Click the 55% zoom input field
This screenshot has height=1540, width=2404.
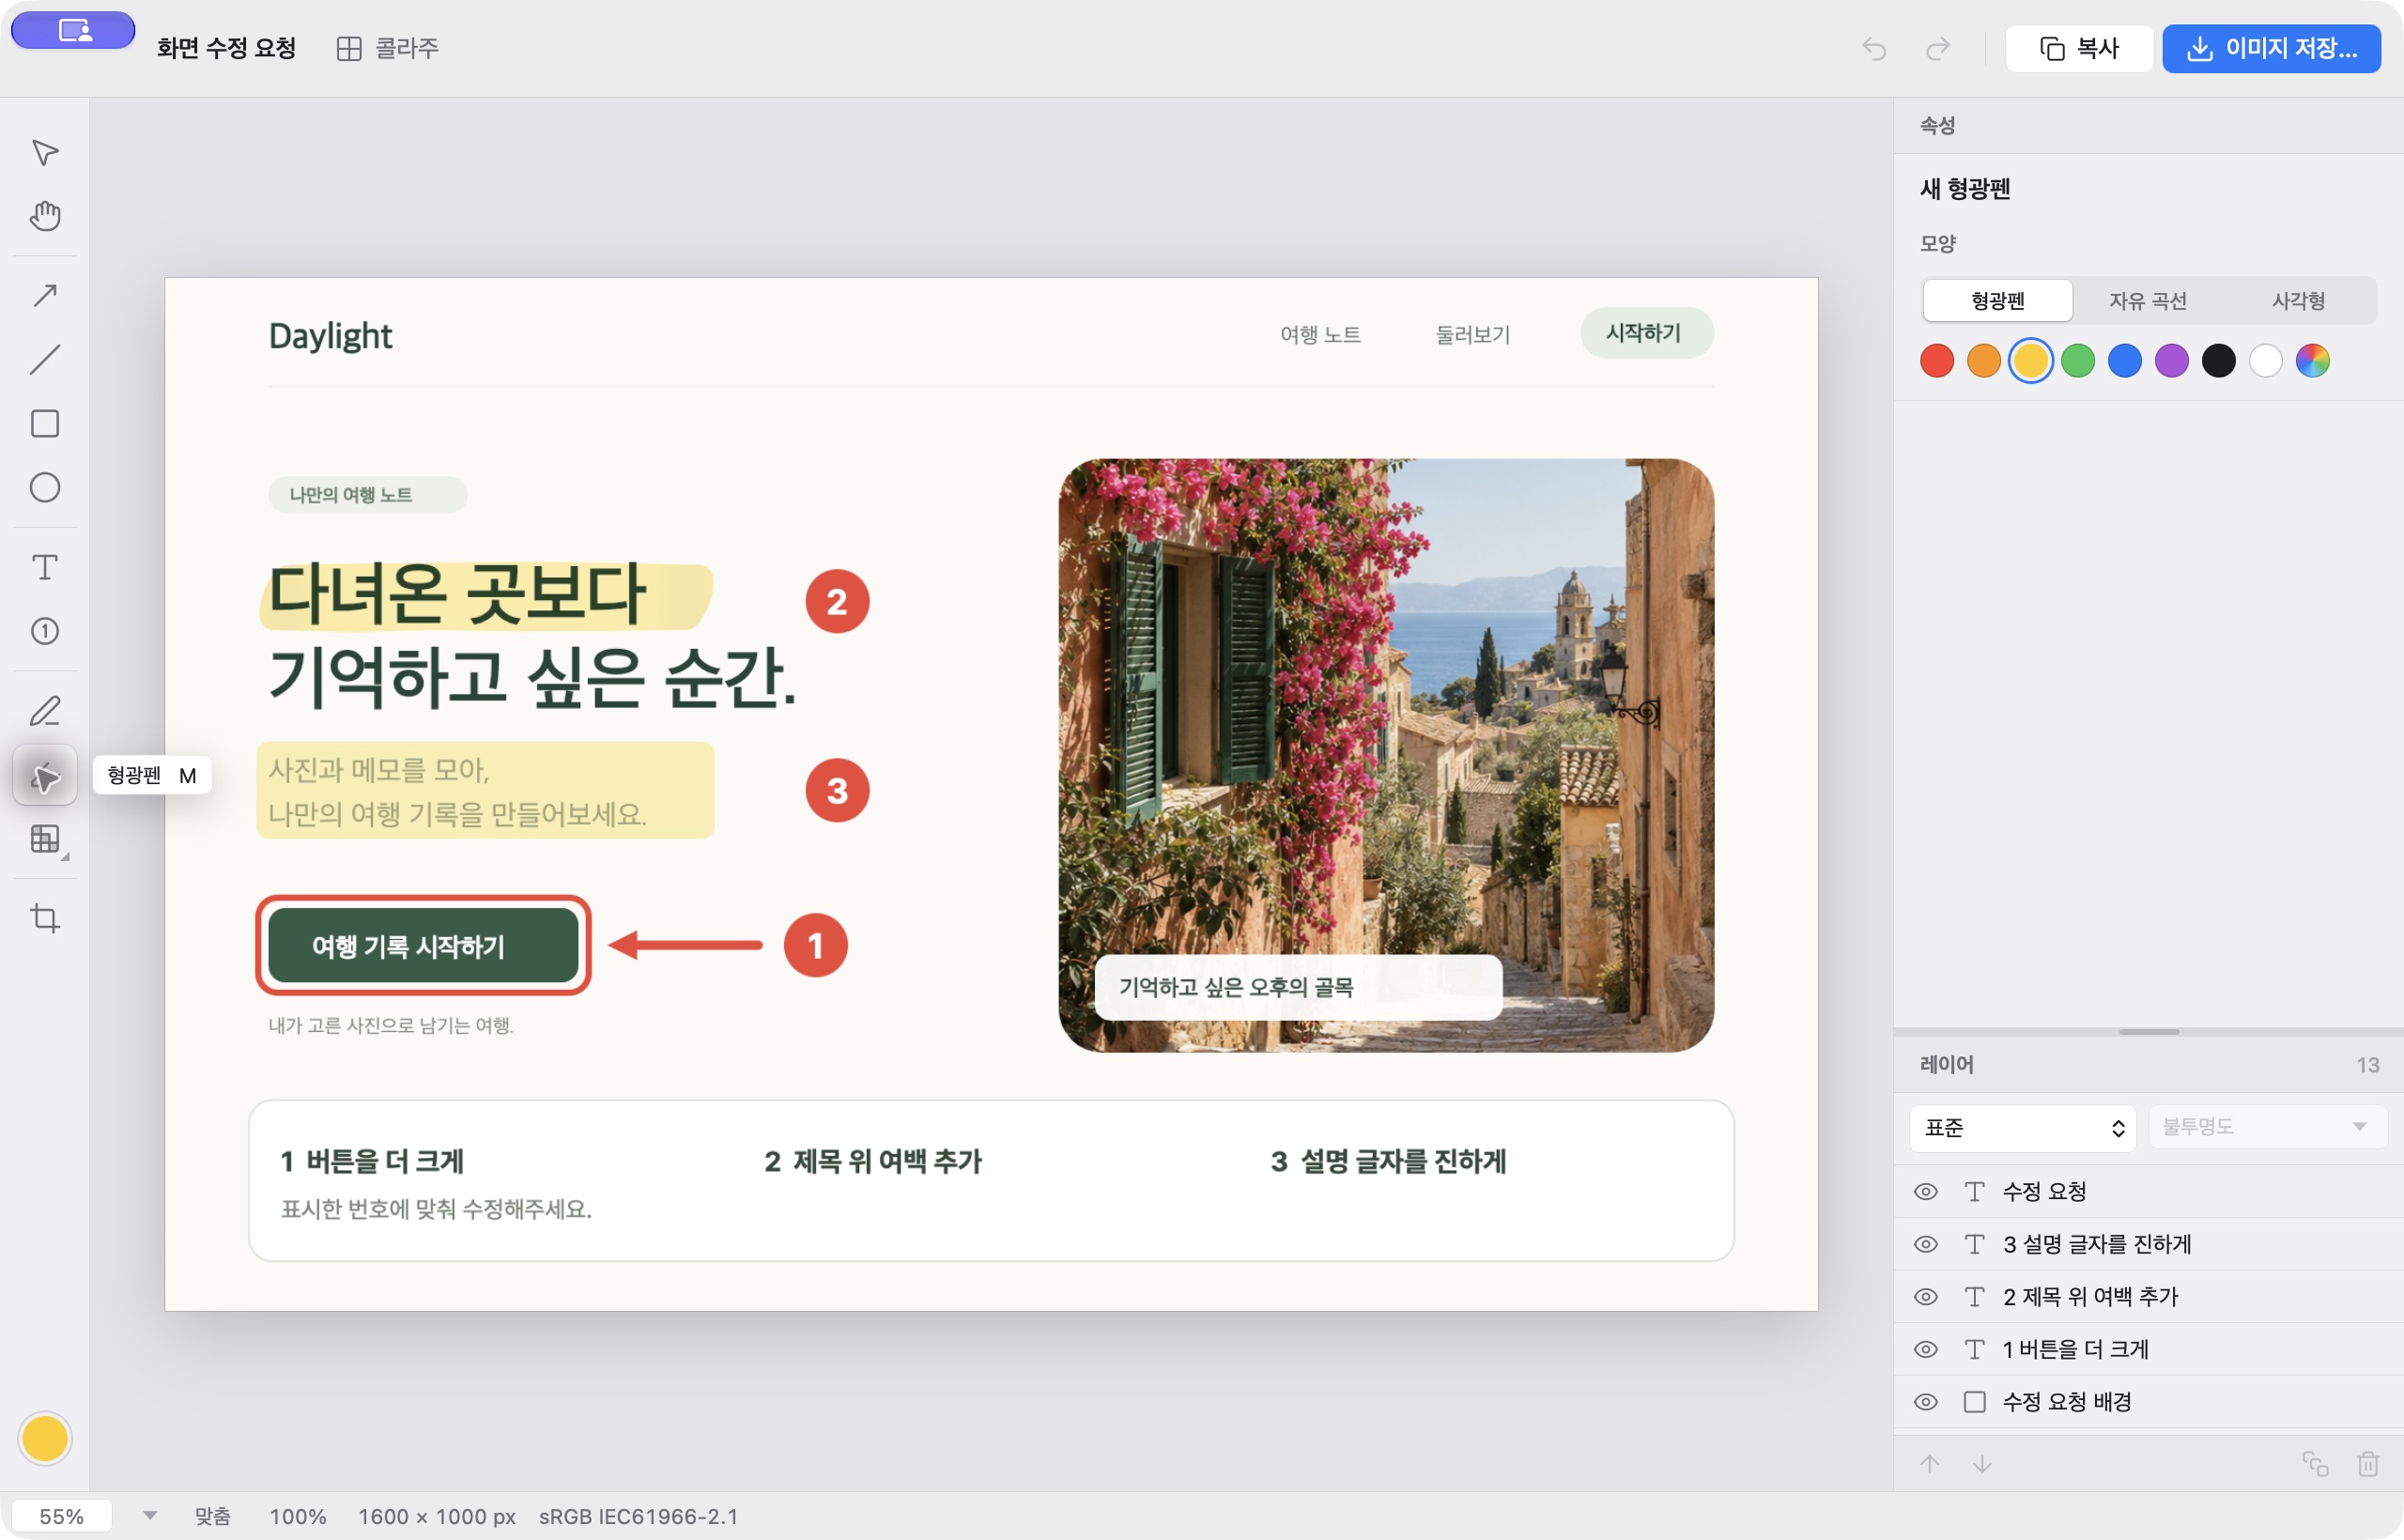(x=62, y=1516)
